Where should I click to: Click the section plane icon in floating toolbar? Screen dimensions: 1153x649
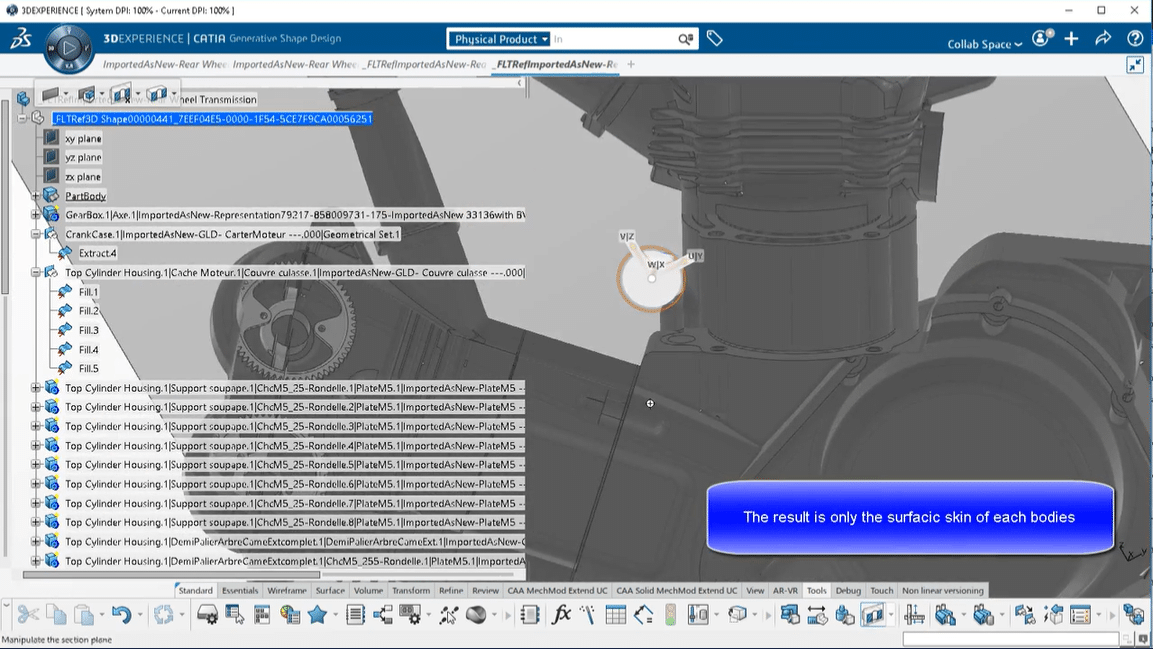50,95
